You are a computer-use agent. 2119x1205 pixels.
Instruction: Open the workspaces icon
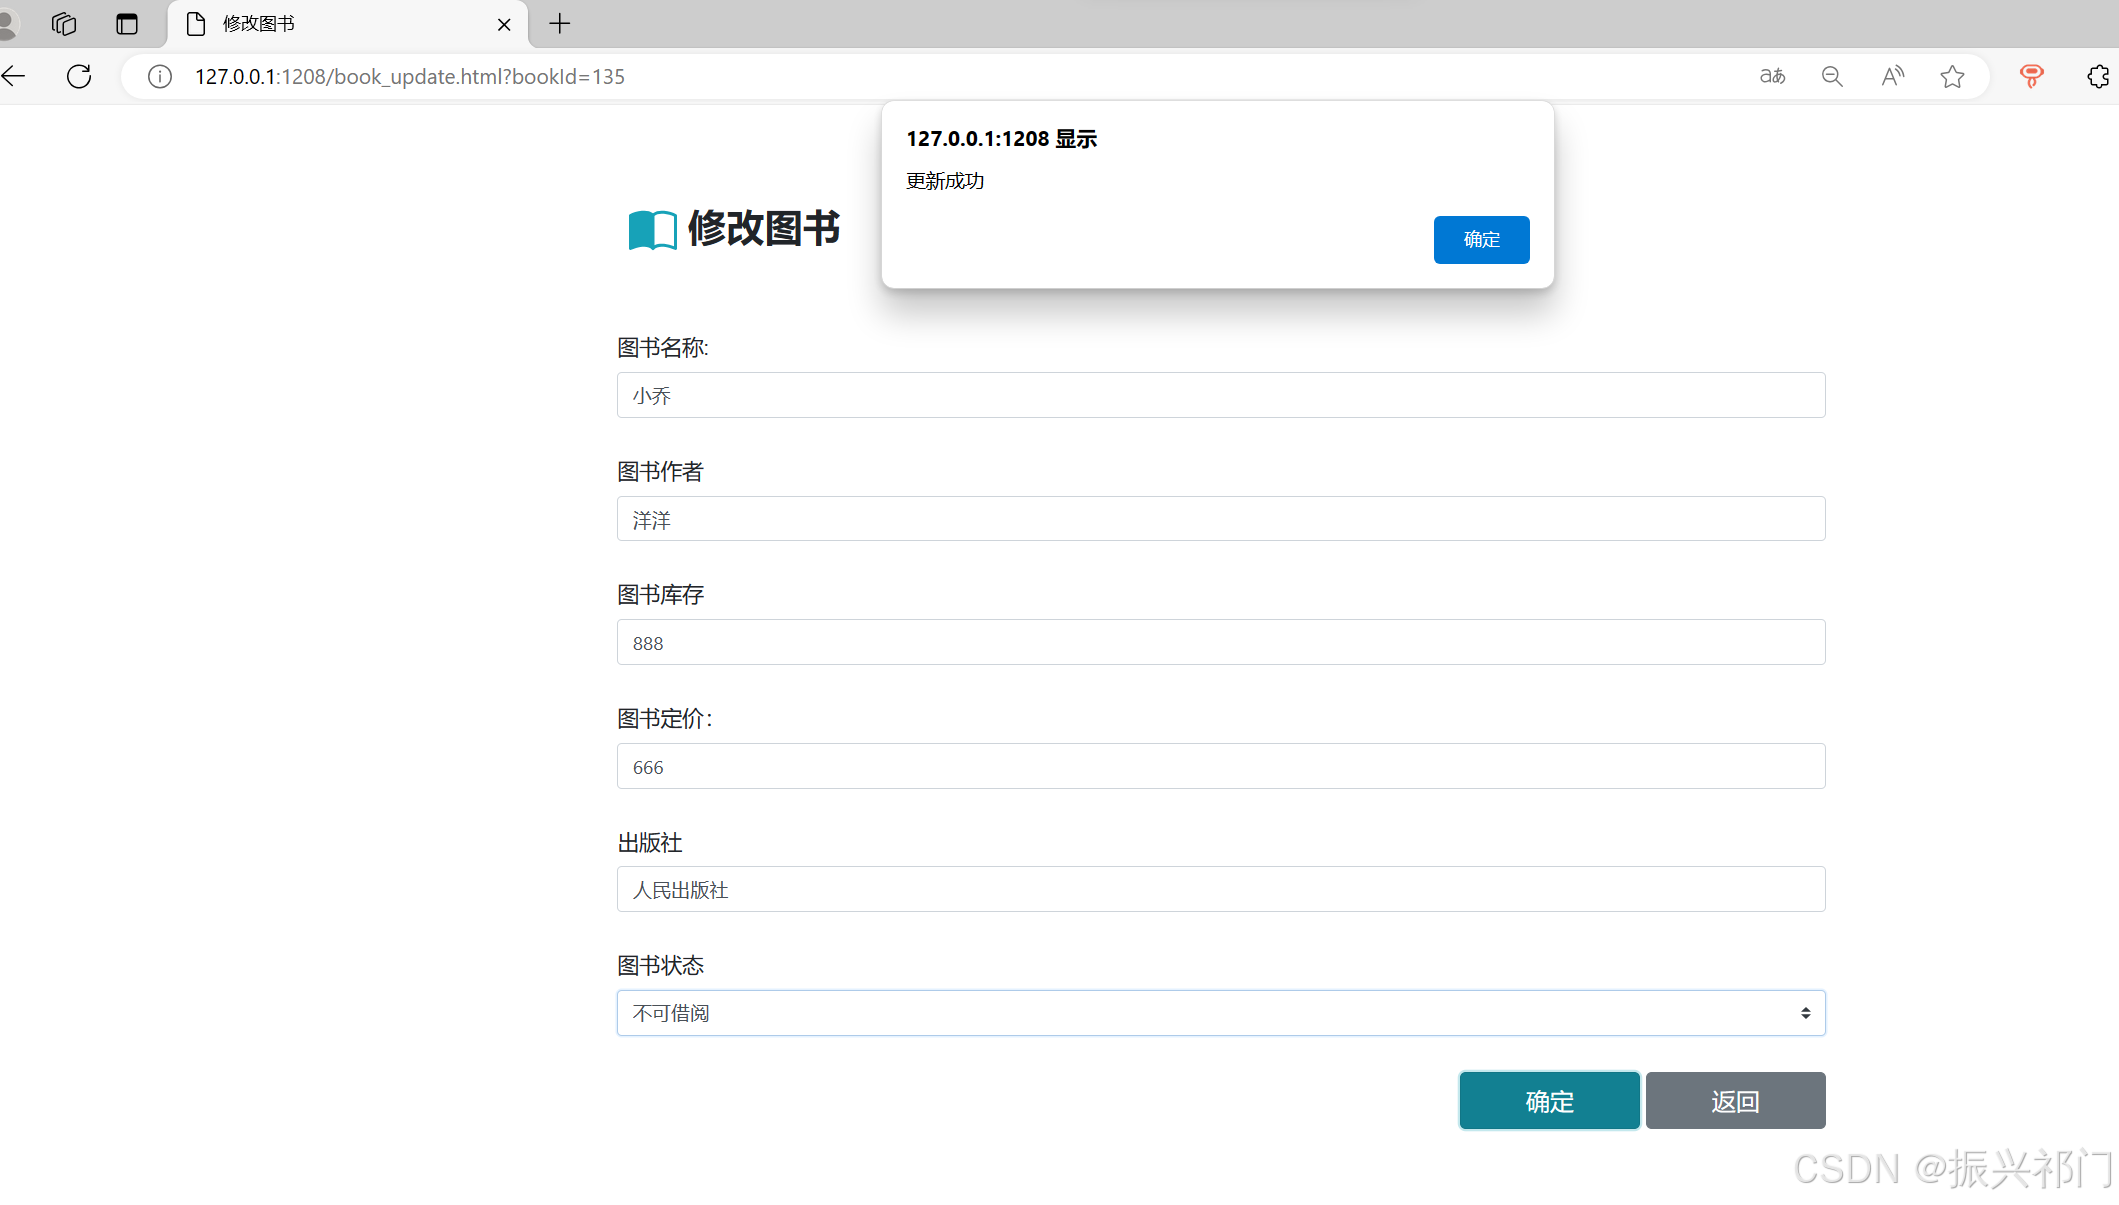(x=64, y=24)
